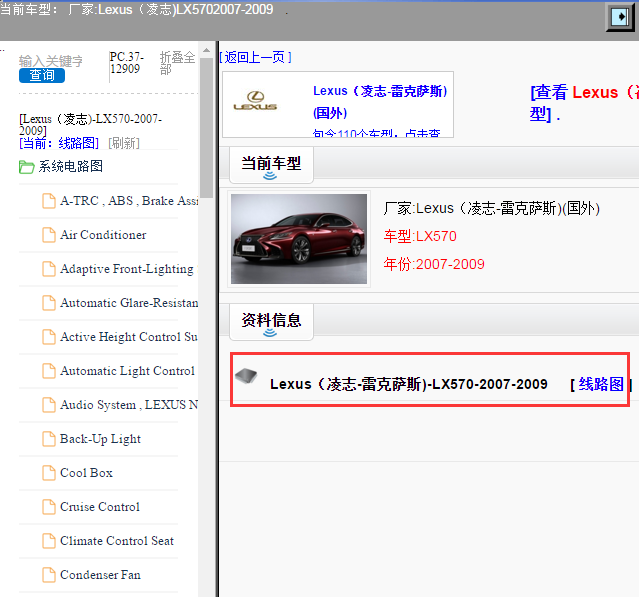Click the 输入关键字 keyword input field
This screenshot has height=597, width=639.
(51, 61)
